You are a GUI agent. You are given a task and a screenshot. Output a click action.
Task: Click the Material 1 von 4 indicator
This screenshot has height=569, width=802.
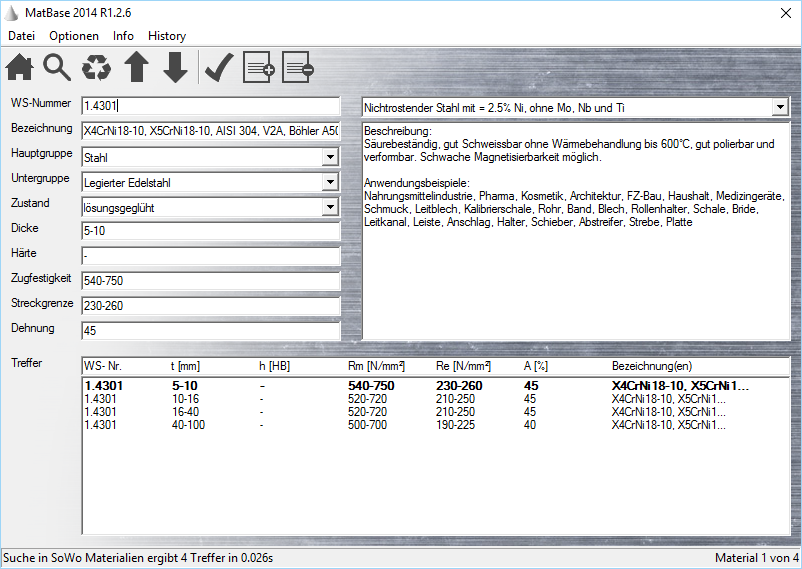[x=756, y=558]
